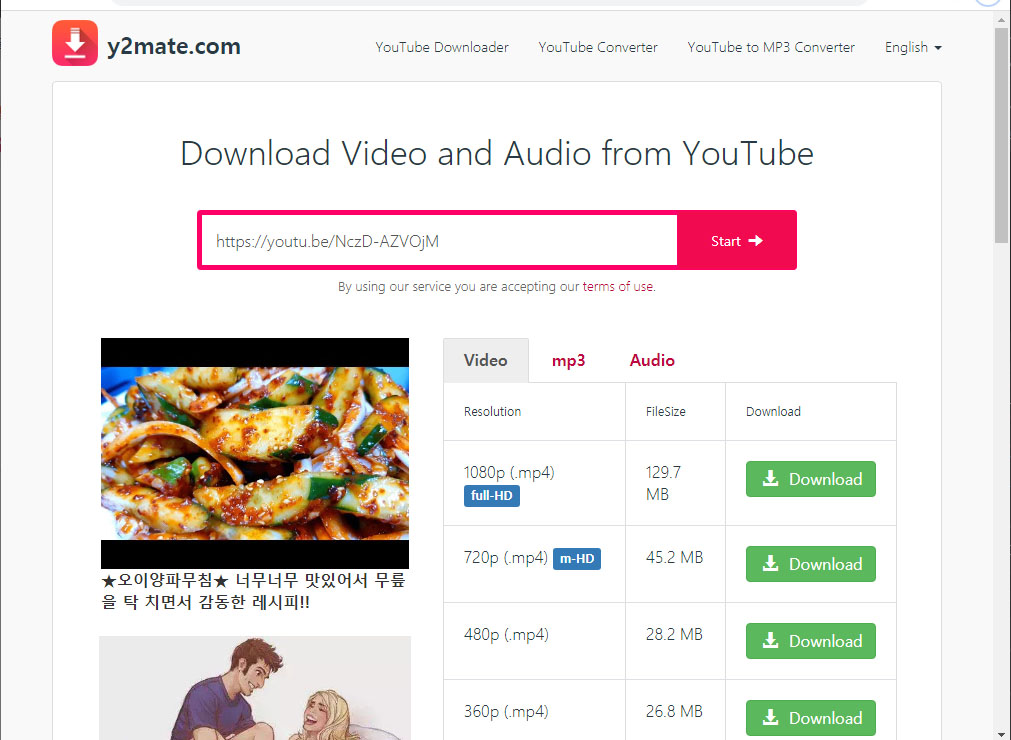This screenshot has width=1011, height=740.
Task: Click the m-HD badge
Action: 576,558
